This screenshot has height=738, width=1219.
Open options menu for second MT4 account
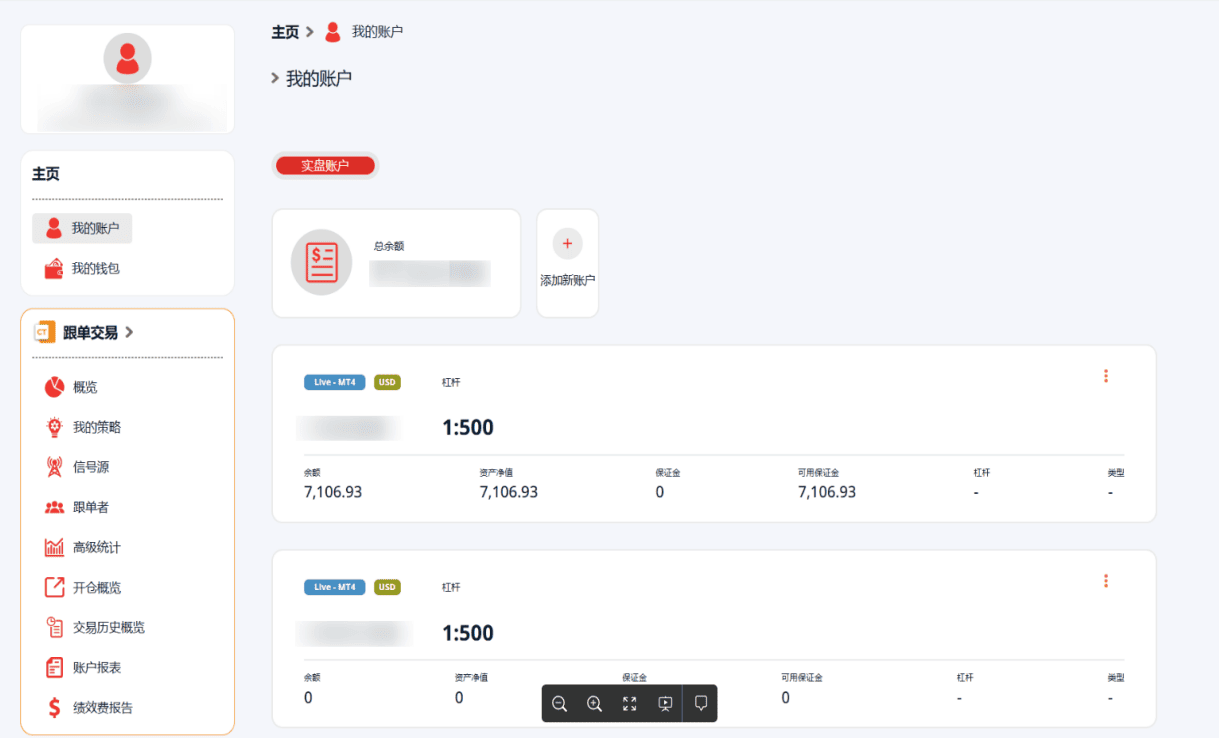[x=1106, y=581]
